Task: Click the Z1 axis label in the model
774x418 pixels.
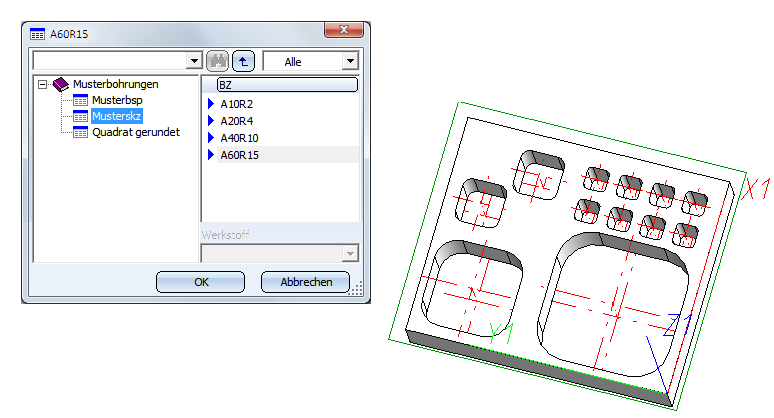Action: pyautogui.click(x=678, y=324)
